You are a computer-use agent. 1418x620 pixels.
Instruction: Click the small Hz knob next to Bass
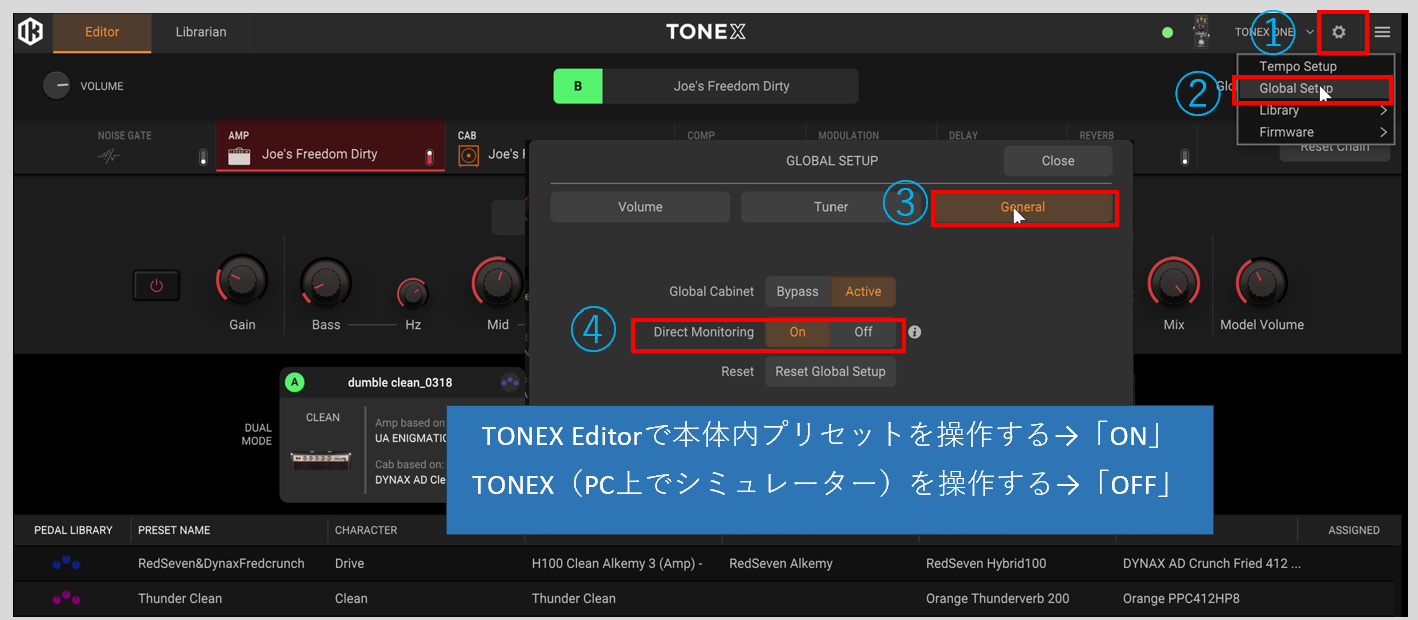click(x=413, y=293)
